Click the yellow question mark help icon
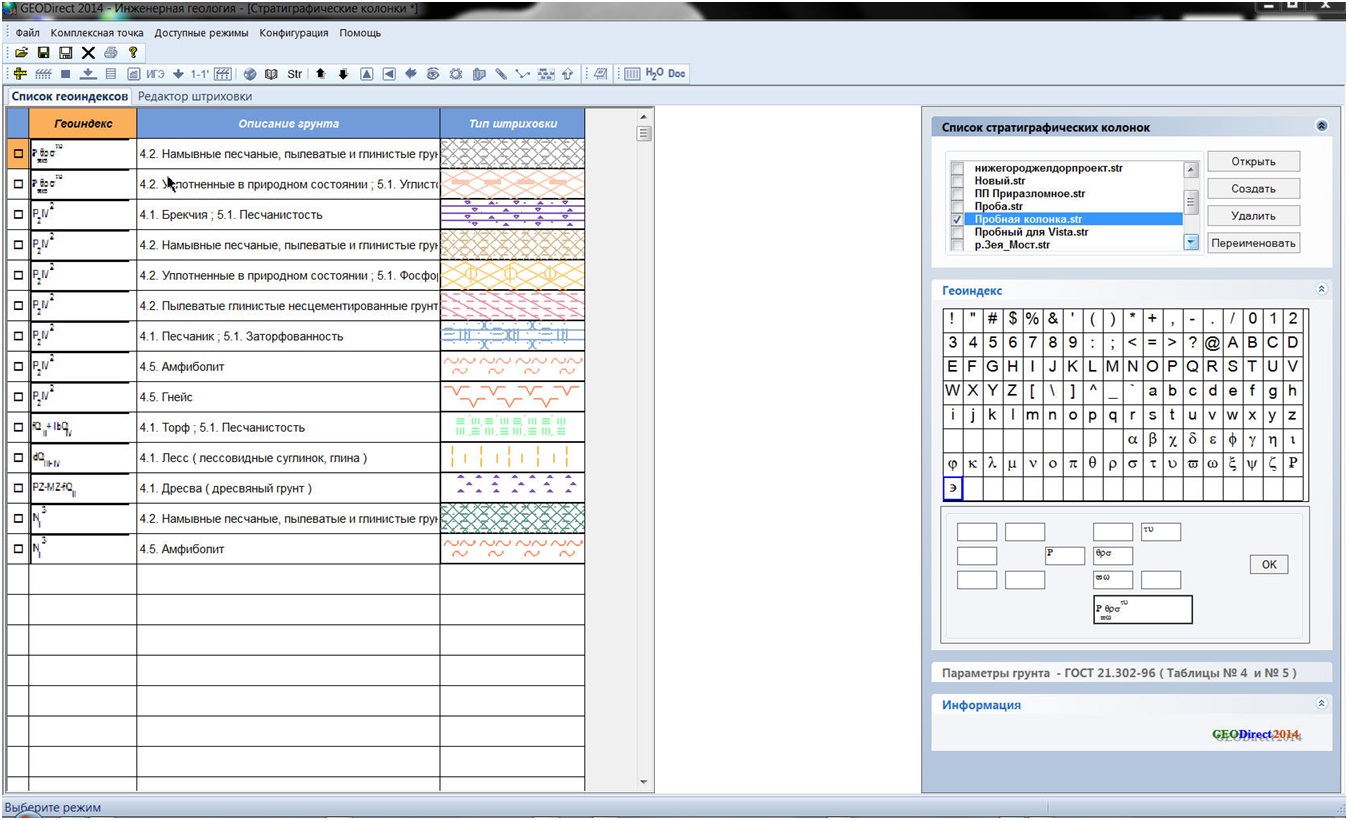Image resolution: width=1348 pixels, height=820 pixels. [x=133, y=52]
